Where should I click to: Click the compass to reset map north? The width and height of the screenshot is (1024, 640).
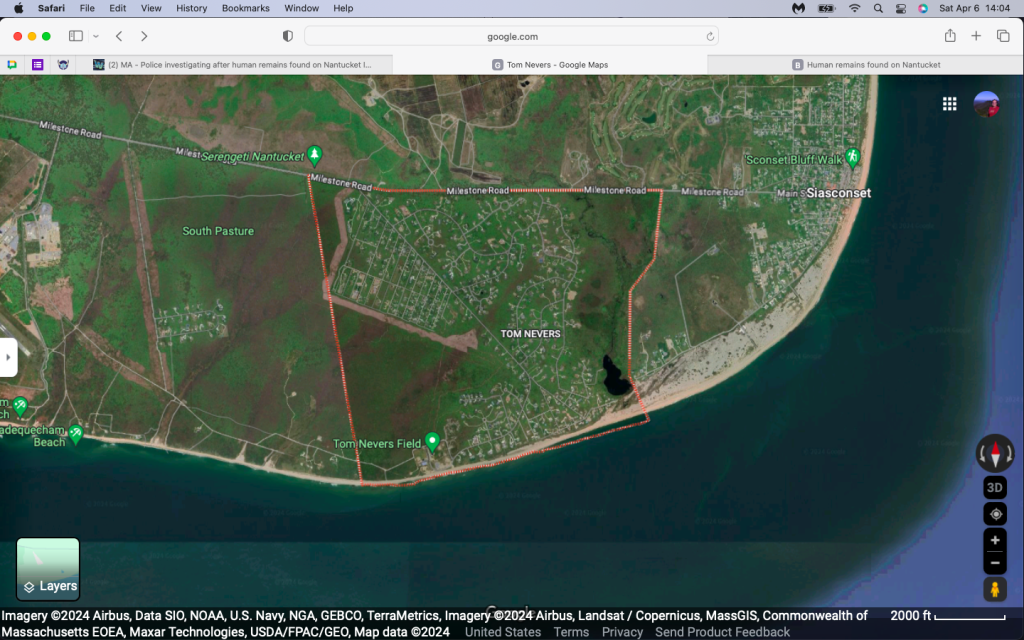tap(995, 453)
